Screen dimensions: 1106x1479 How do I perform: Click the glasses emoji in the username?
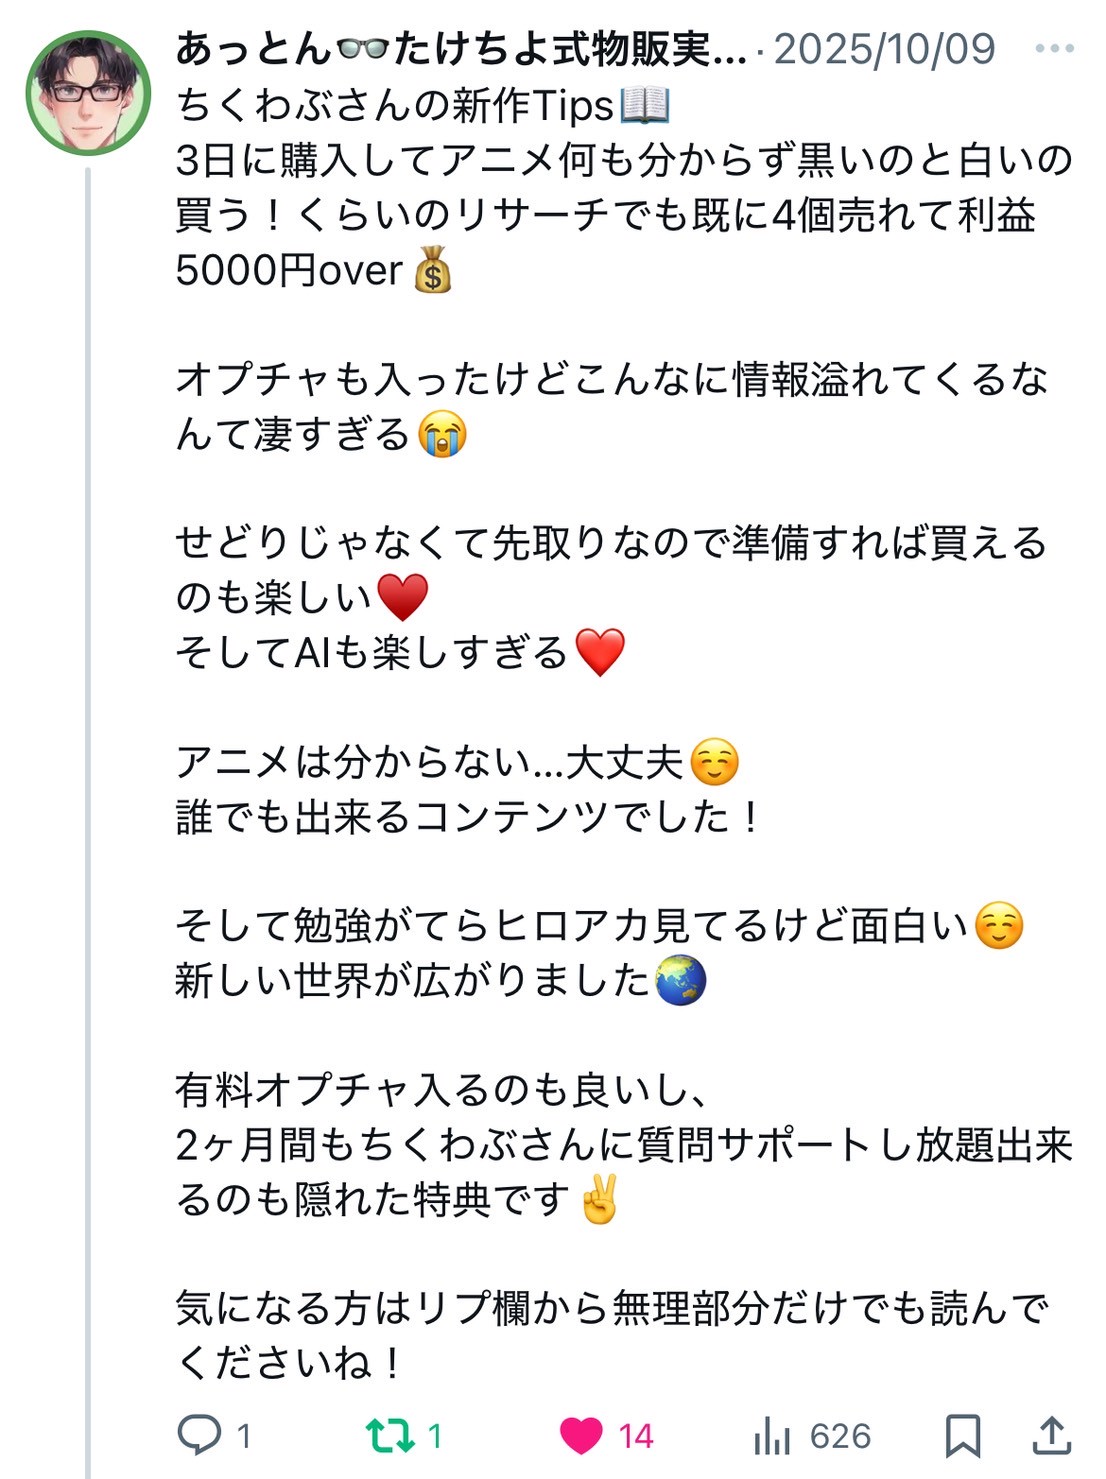362,48
